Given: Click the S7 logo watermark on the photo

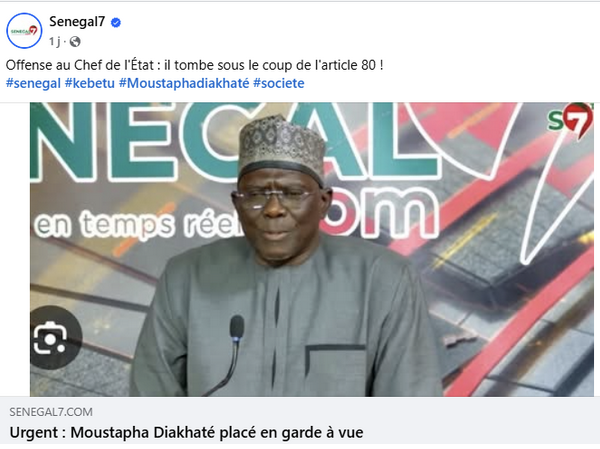Looking at the screenshot, I should pyautogui.click(x=570, y=120).
